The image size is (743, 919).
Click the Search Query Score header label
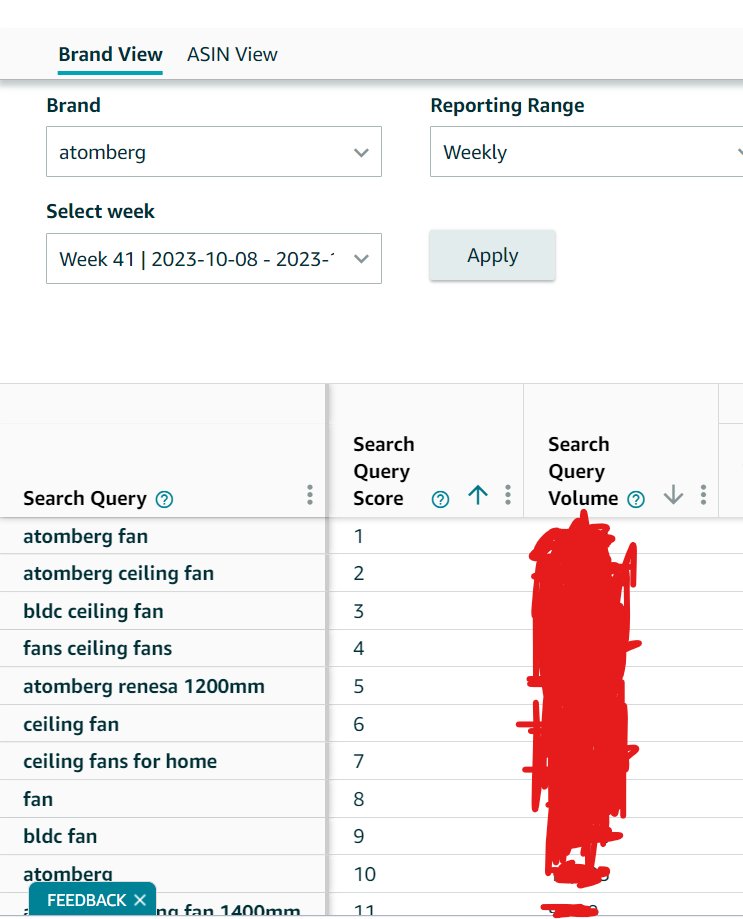point(383,471)
